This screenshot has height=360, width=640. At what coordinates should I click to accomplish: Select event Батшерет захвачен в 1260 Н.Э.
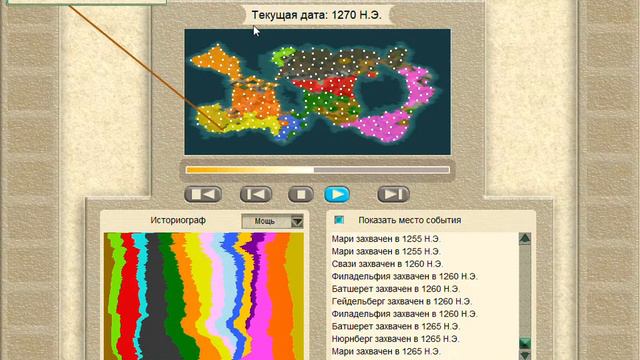(x=396, y=289)
